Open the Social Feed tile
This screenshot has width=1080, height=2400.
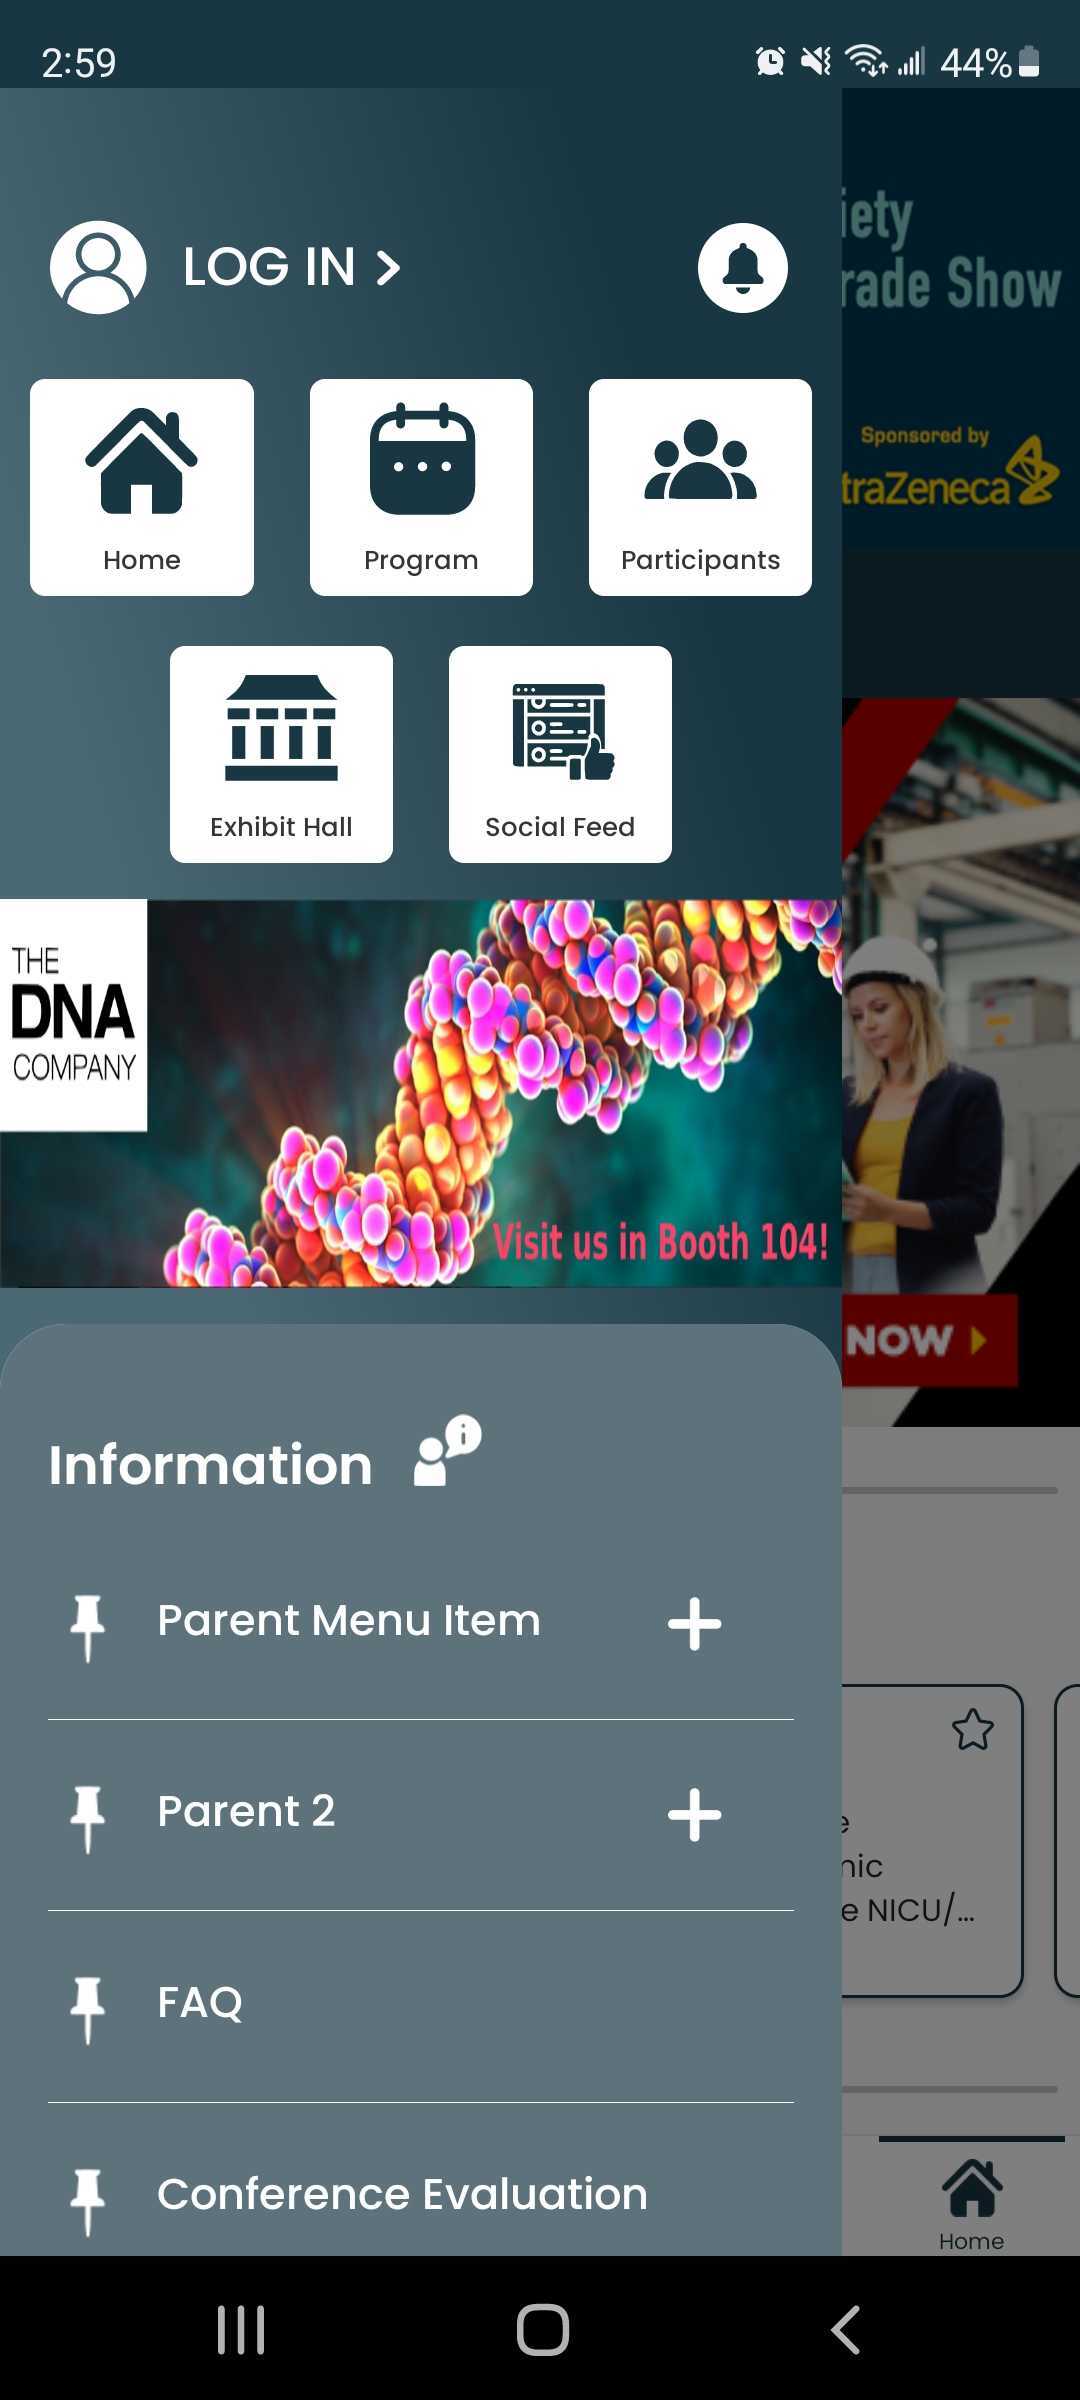560,754
